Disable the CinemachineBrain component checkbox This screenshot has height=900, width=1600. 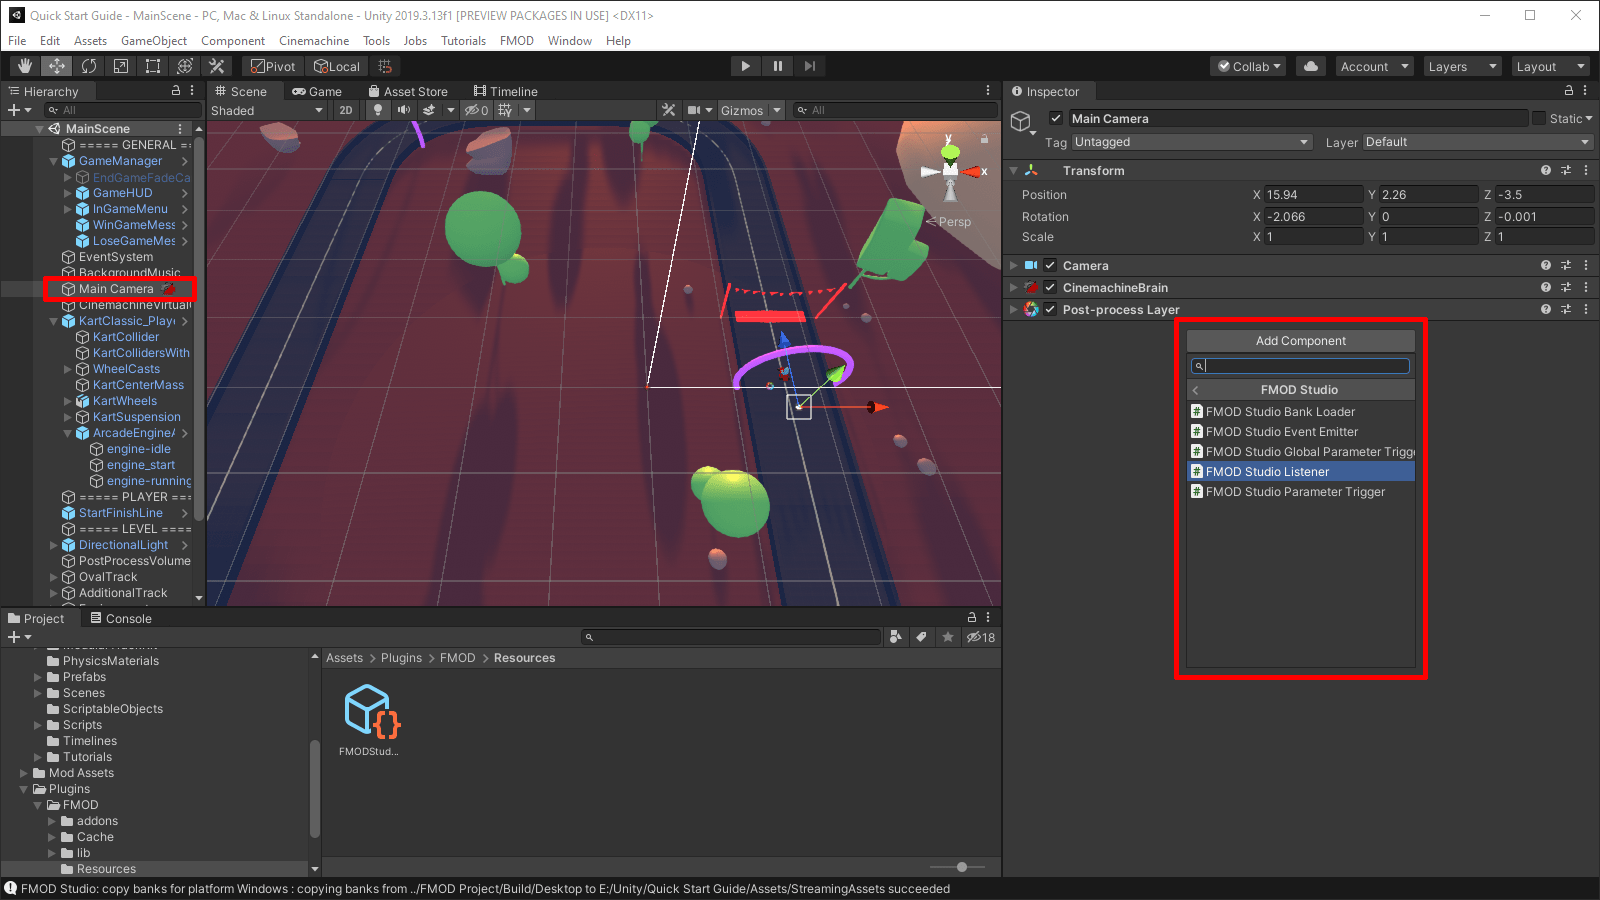coord(1050,288)
